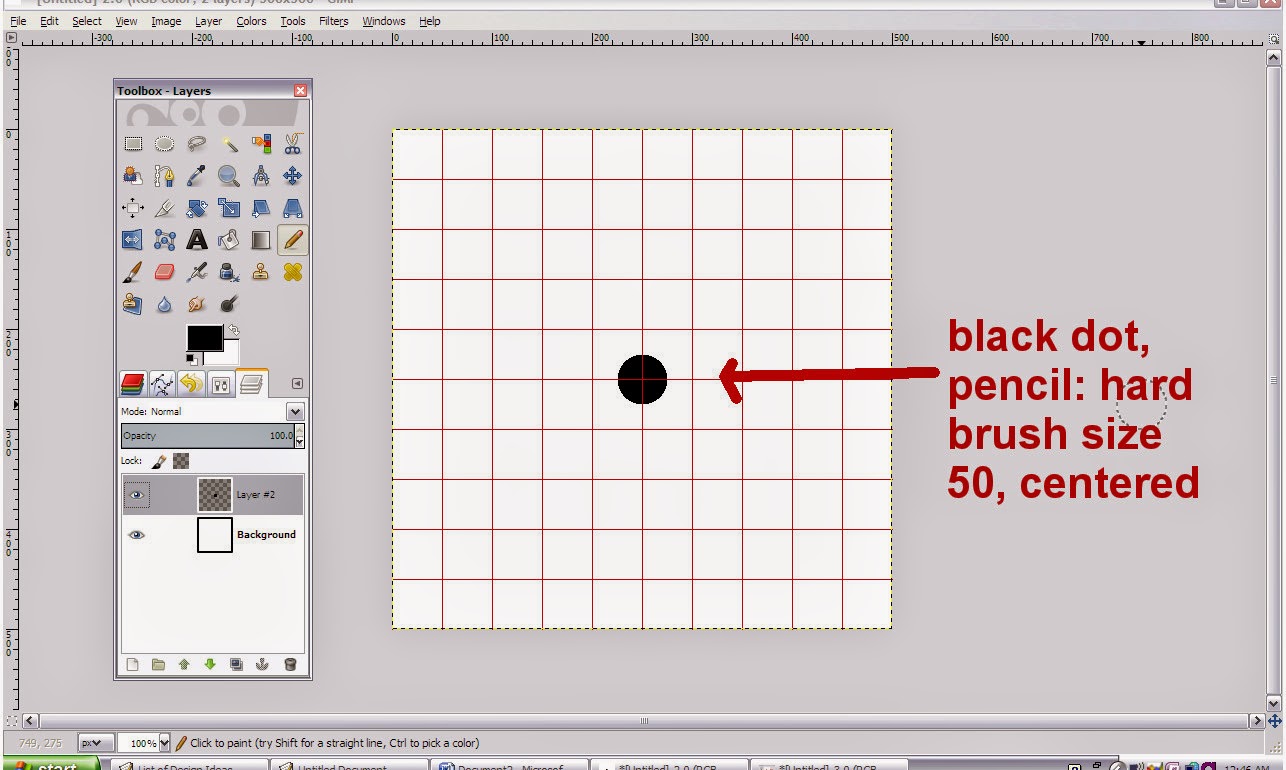The width and height of the screenshot is (1286, 770).
Task: Select the Zoom magnifier tool
Action: click(x=229, y=176)
